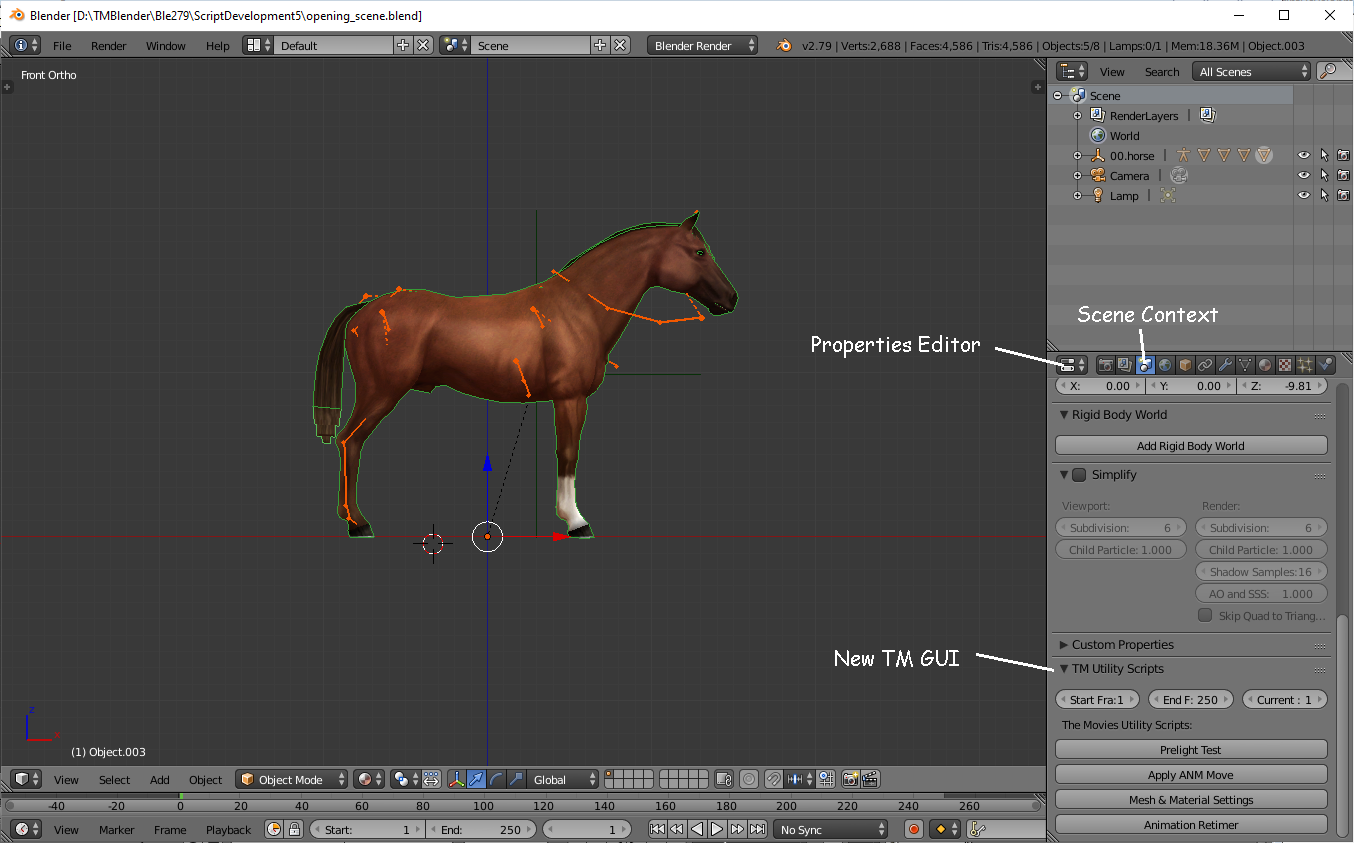The height and width of the screenshot is (843, 1354).
Task: Hide 00.horse using its eye toggle
Action: click(x=1303, y=155)
